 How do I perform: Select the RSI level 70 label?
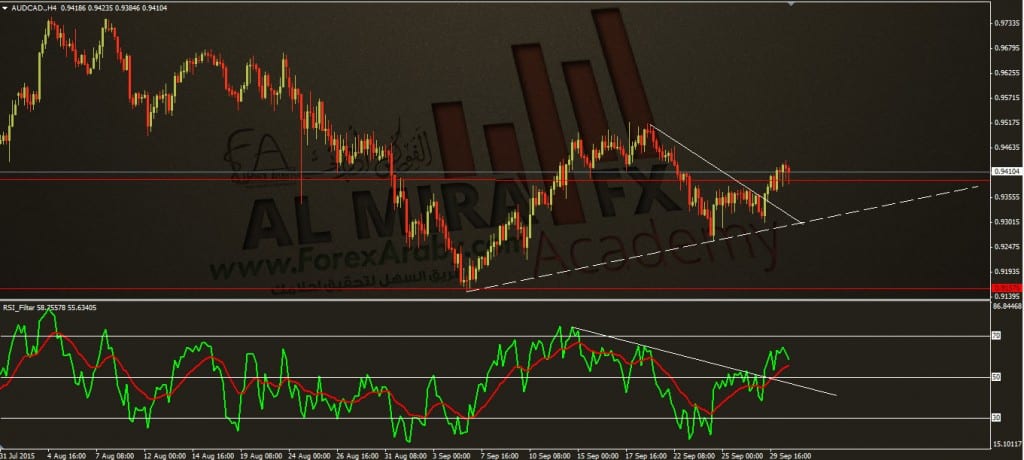point(996,336)
